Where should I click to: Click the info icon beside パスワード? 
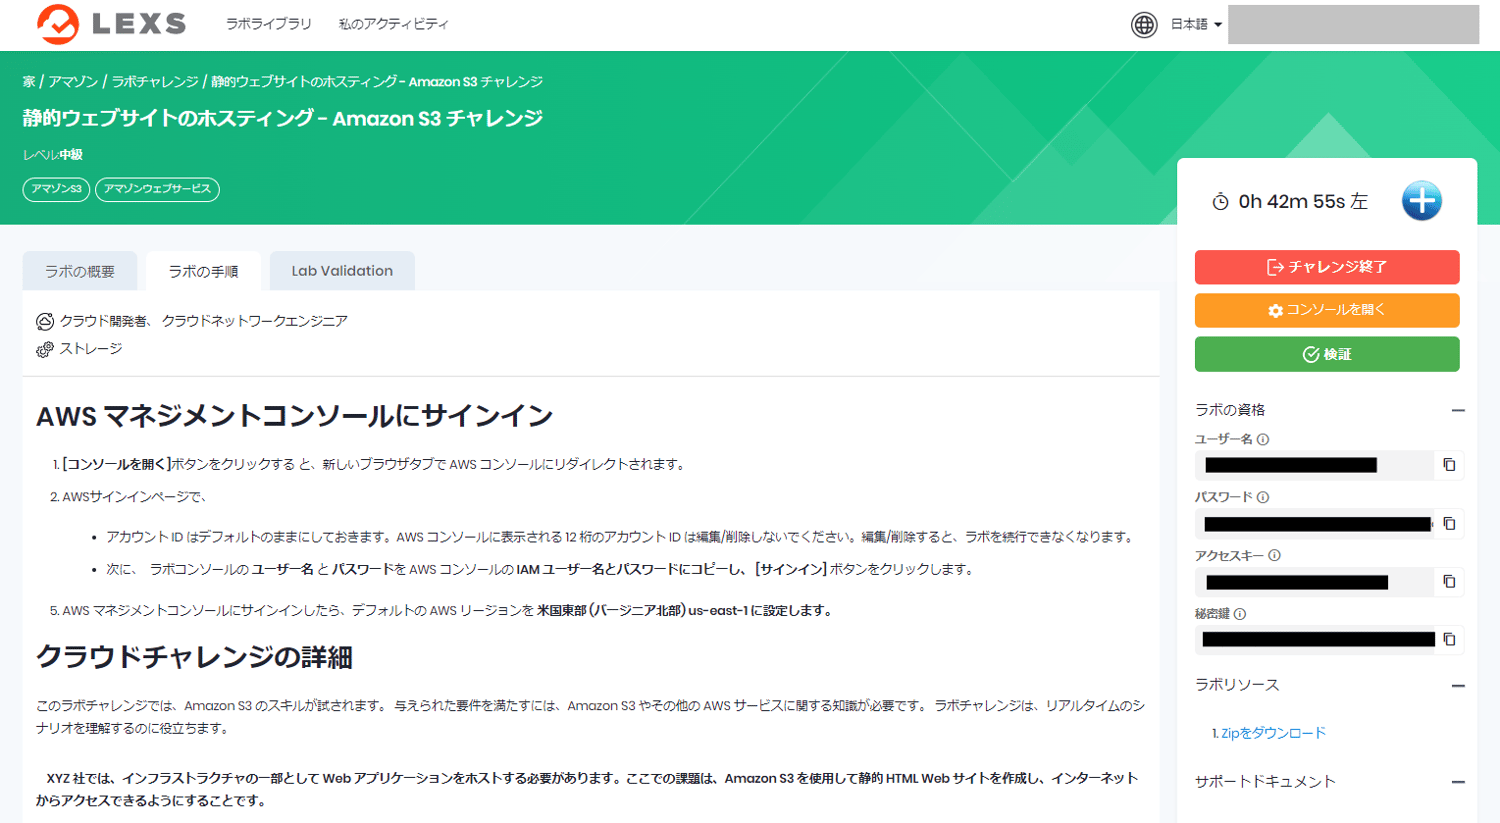[x=1263, y=497]
